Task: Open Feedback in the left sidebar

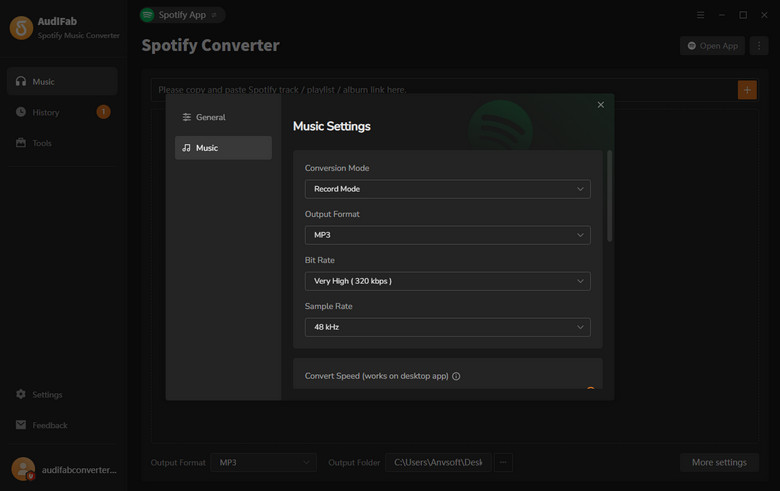Action: point(62,425)
